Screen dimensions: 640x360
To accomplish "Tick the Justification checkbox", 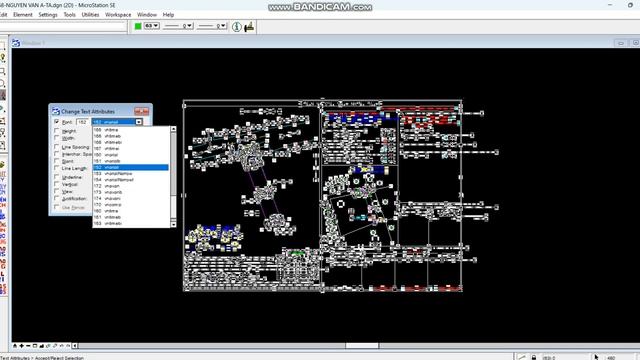I will (x=57, y=198).
